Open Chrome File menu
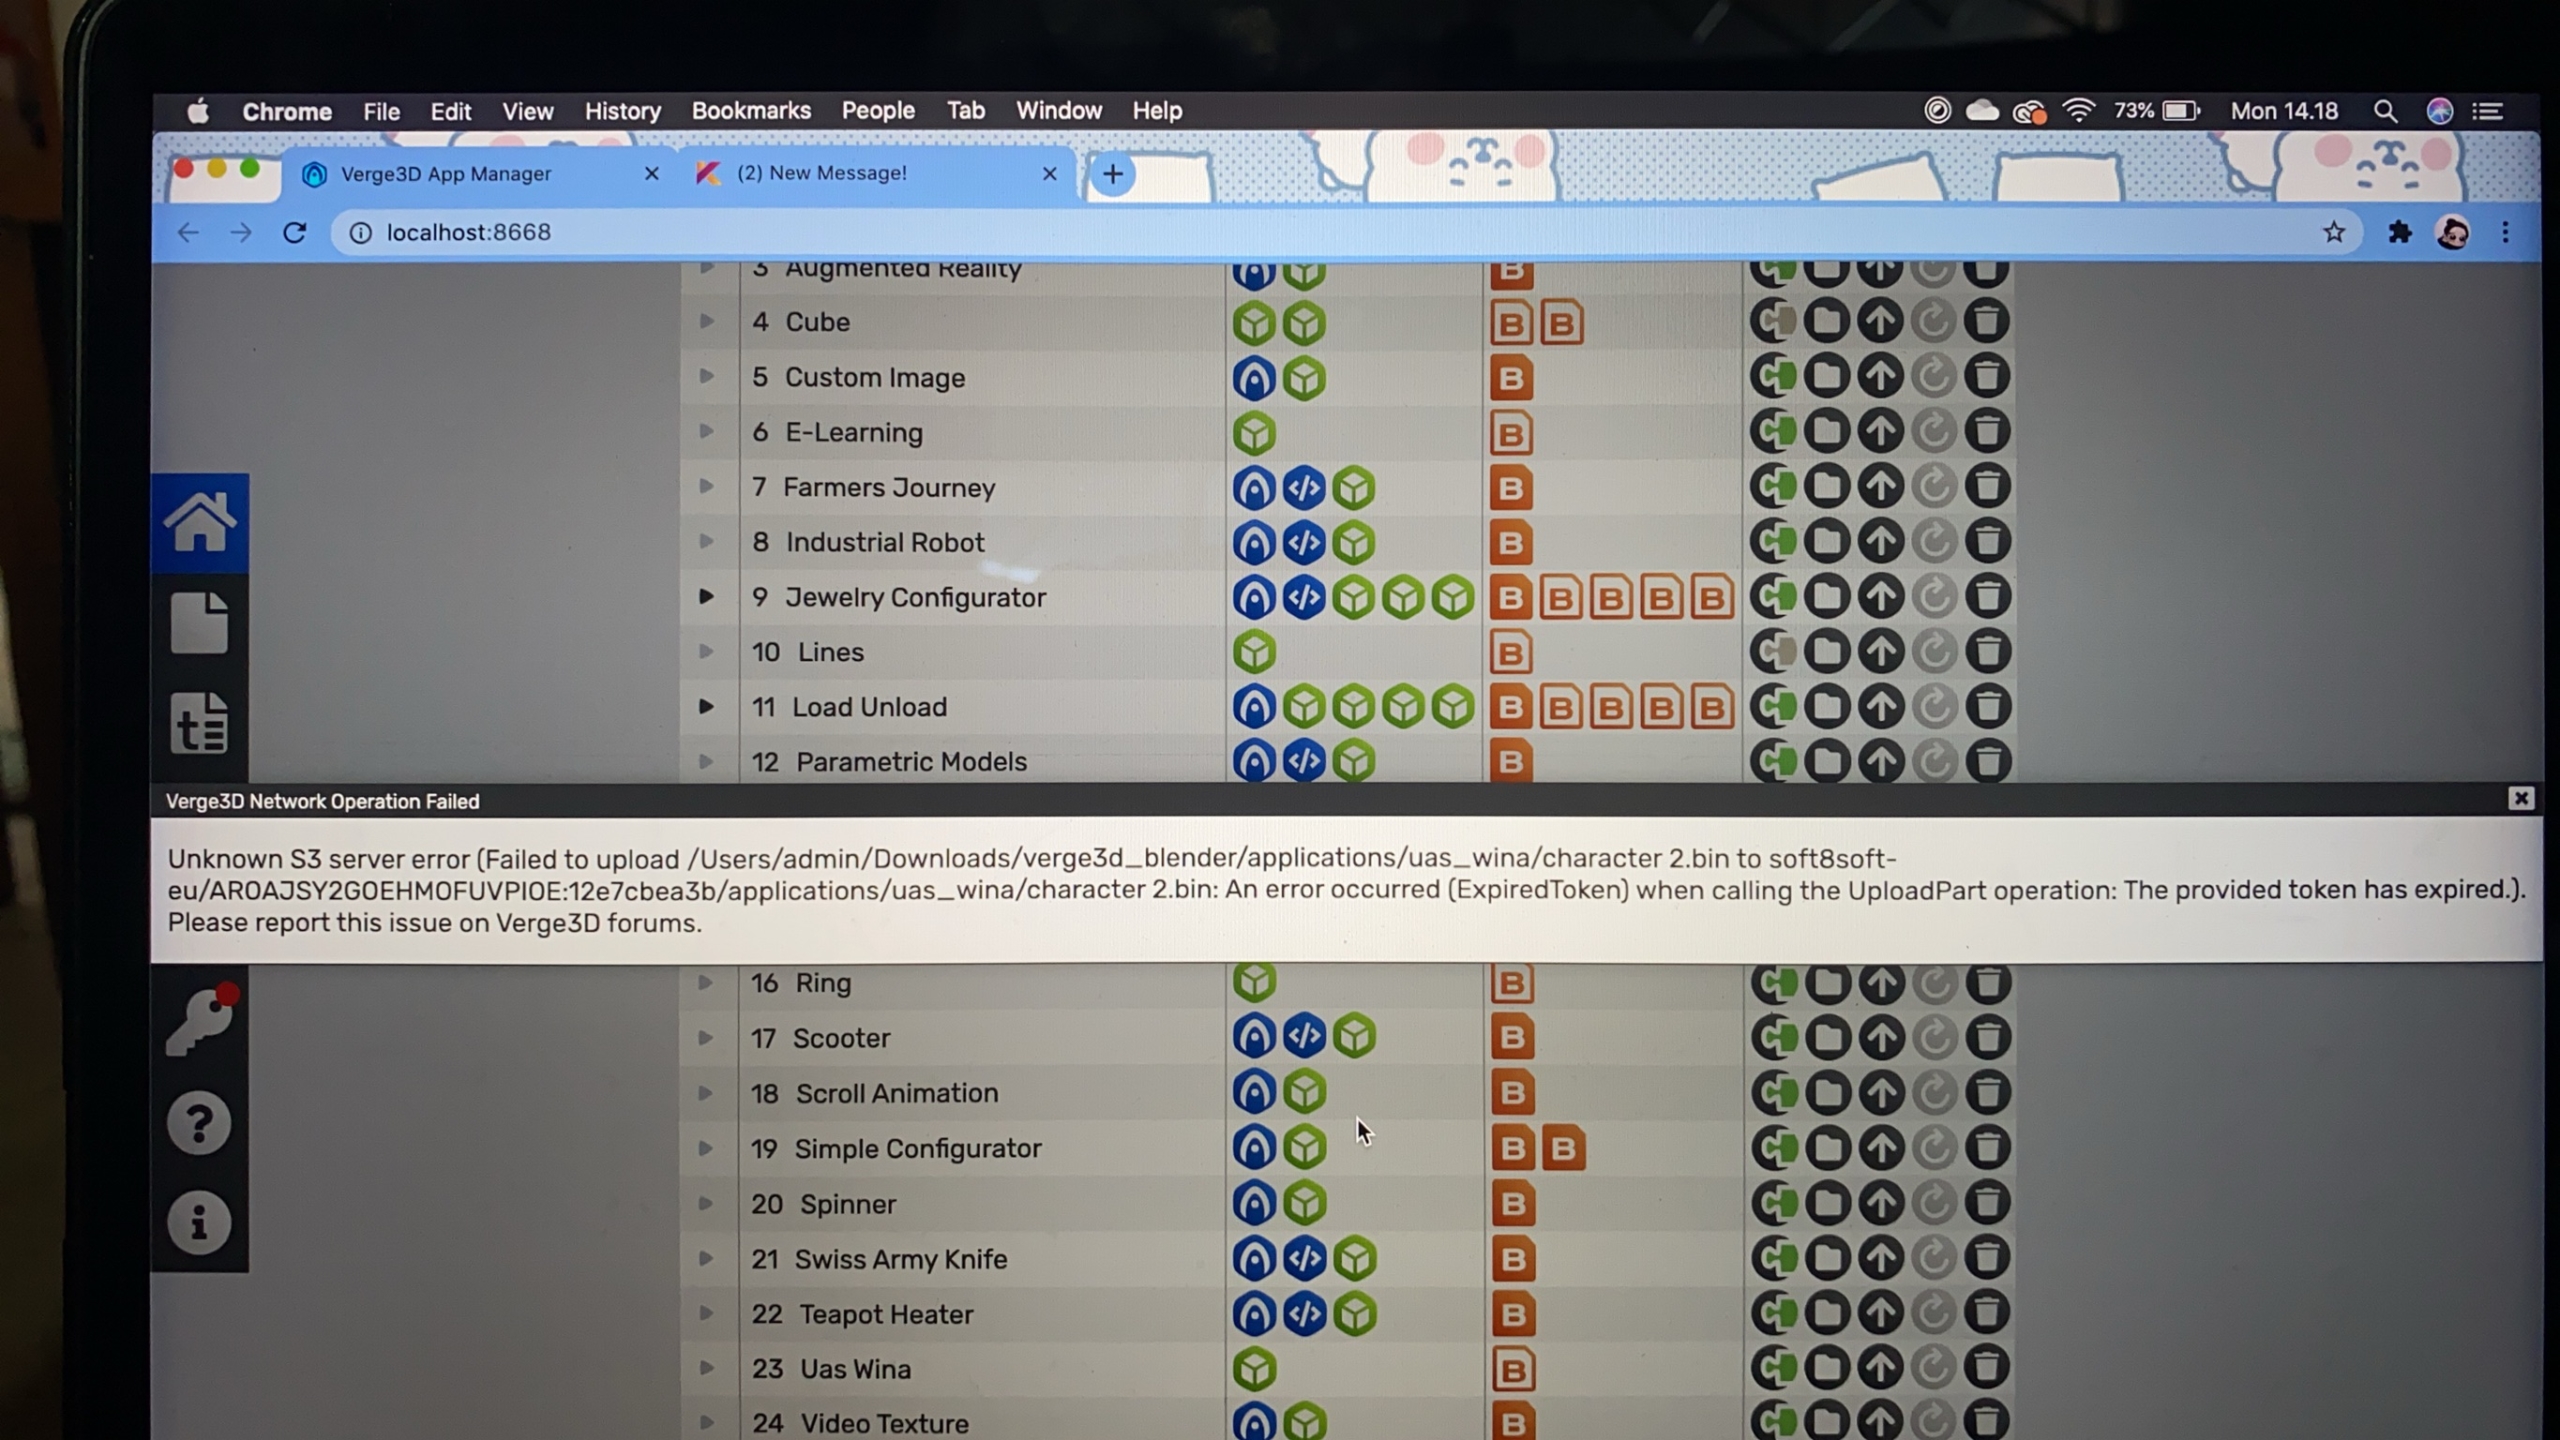 pyautogui.click(x=381, y=111)
